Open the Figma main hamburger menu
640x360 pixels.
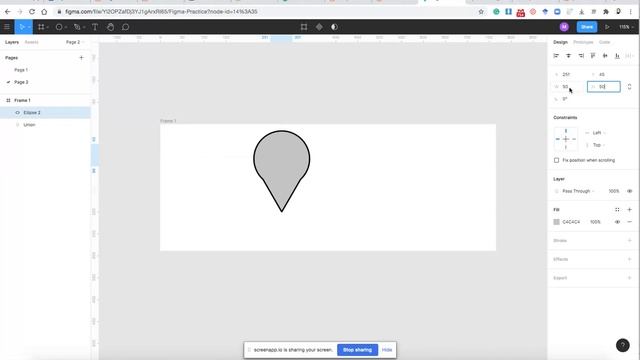point(7,27)
